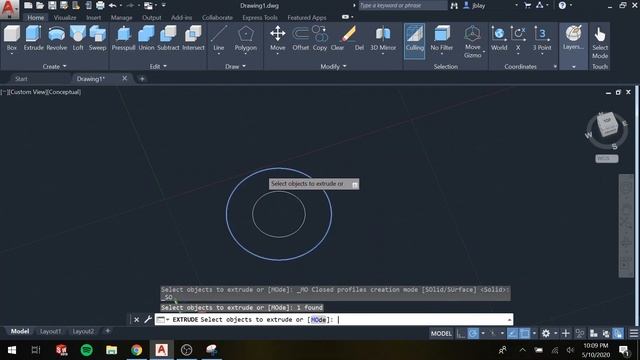Screen dimensions: 640x360
Task: Click the MOde option in command line
Action: [319, 320]
